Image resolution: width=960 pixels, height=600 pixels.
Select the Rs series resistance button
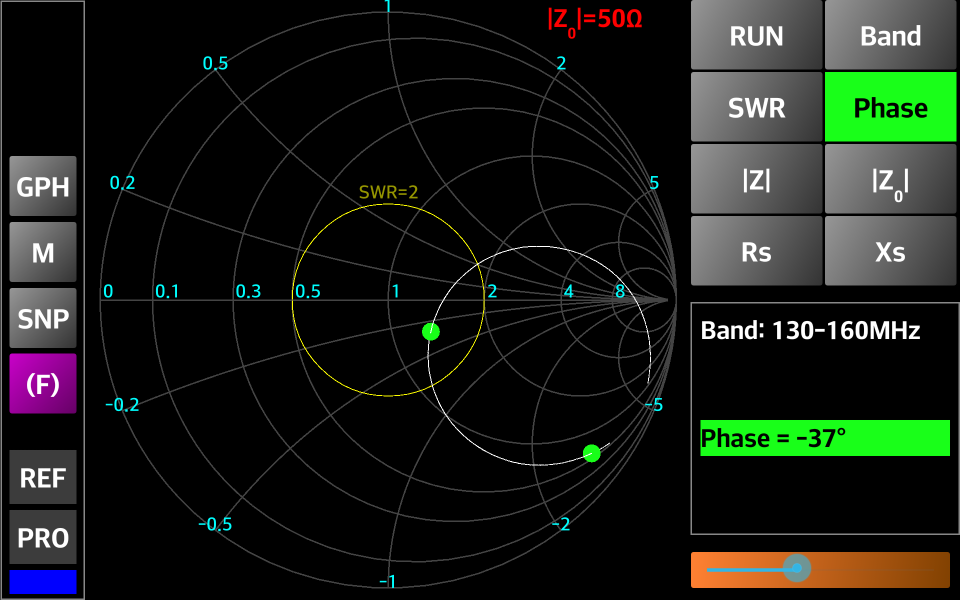tap(756, 251)
